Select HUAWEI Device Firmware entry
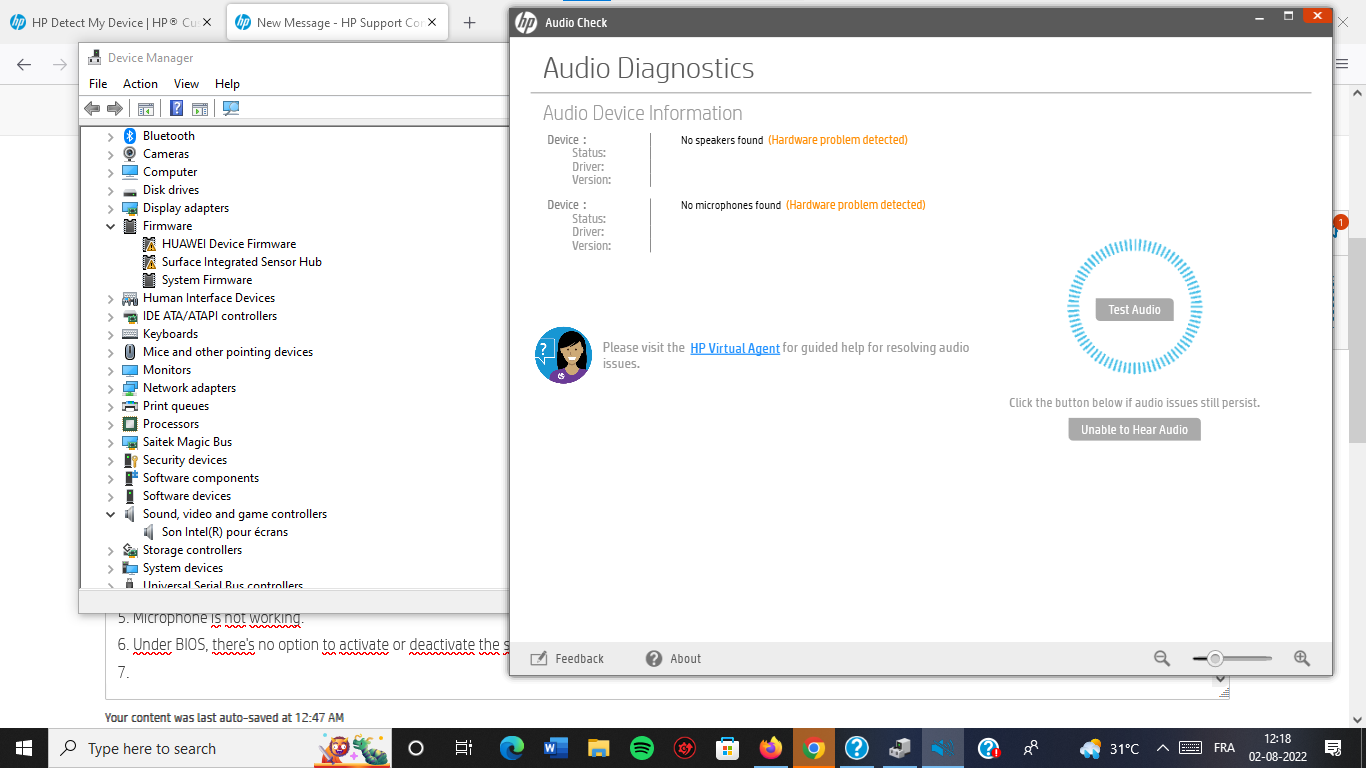This screenshot has height=768, width=1366. click(x=229, y=244)
